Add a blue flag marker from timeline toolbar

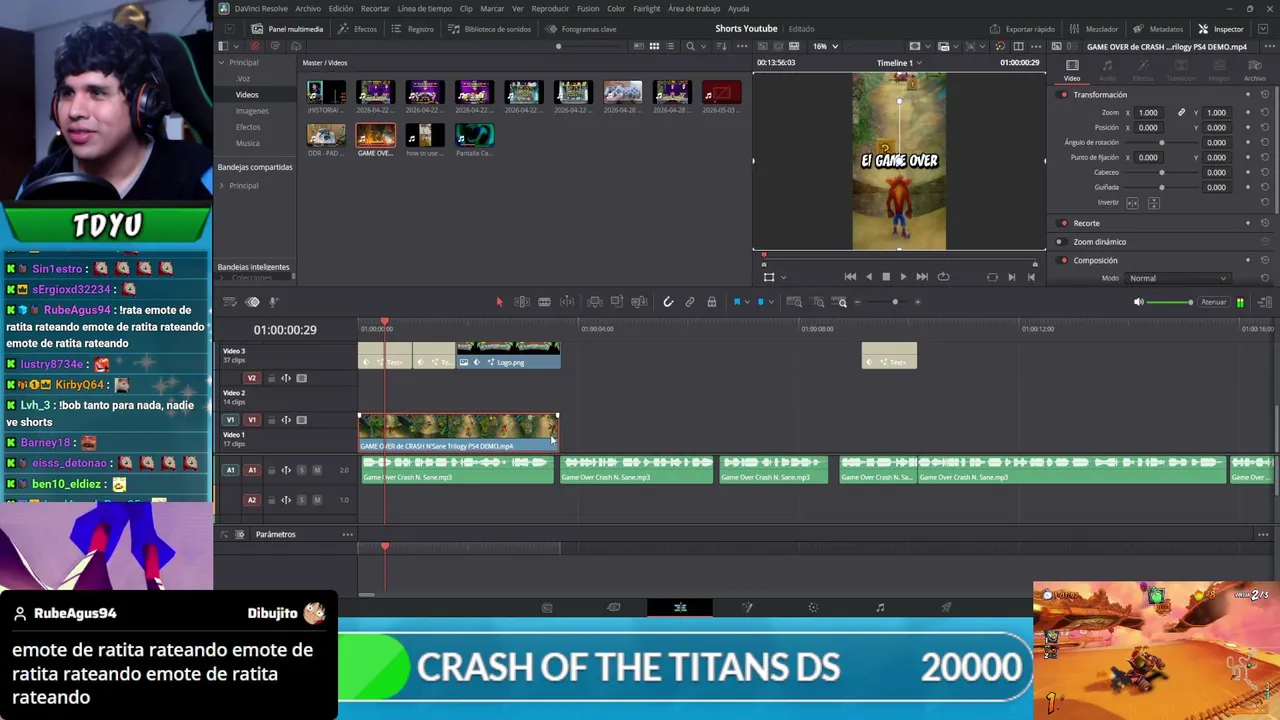click(x=738, y=302)
